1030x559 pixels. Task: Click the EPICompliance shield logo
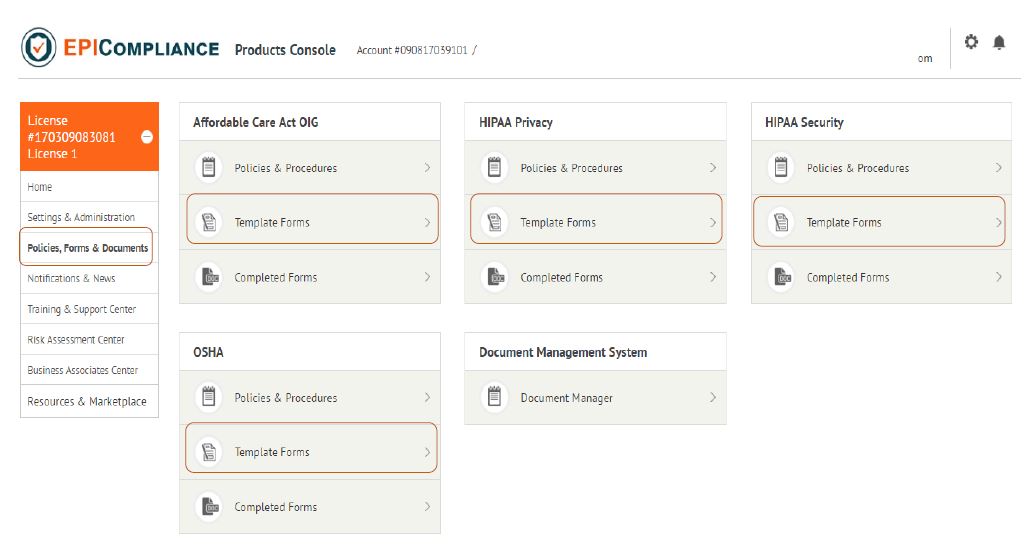pyautogui.click(x=39, y=48)
